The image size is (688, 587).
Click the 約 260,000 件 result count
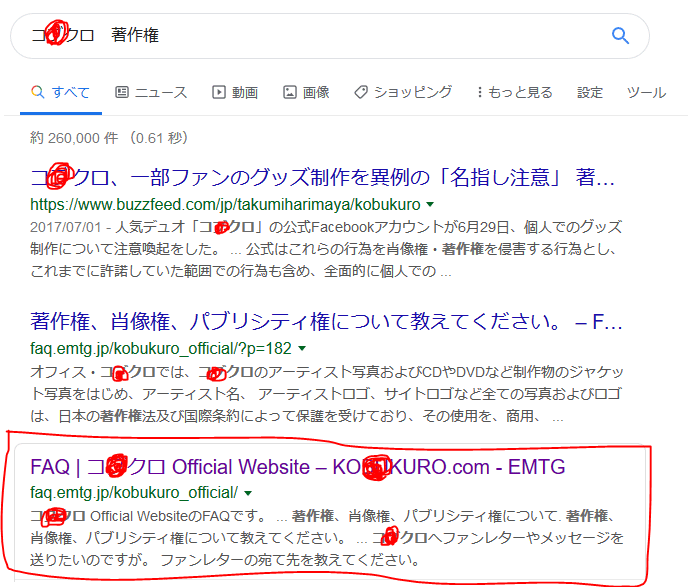coord(74,138)
